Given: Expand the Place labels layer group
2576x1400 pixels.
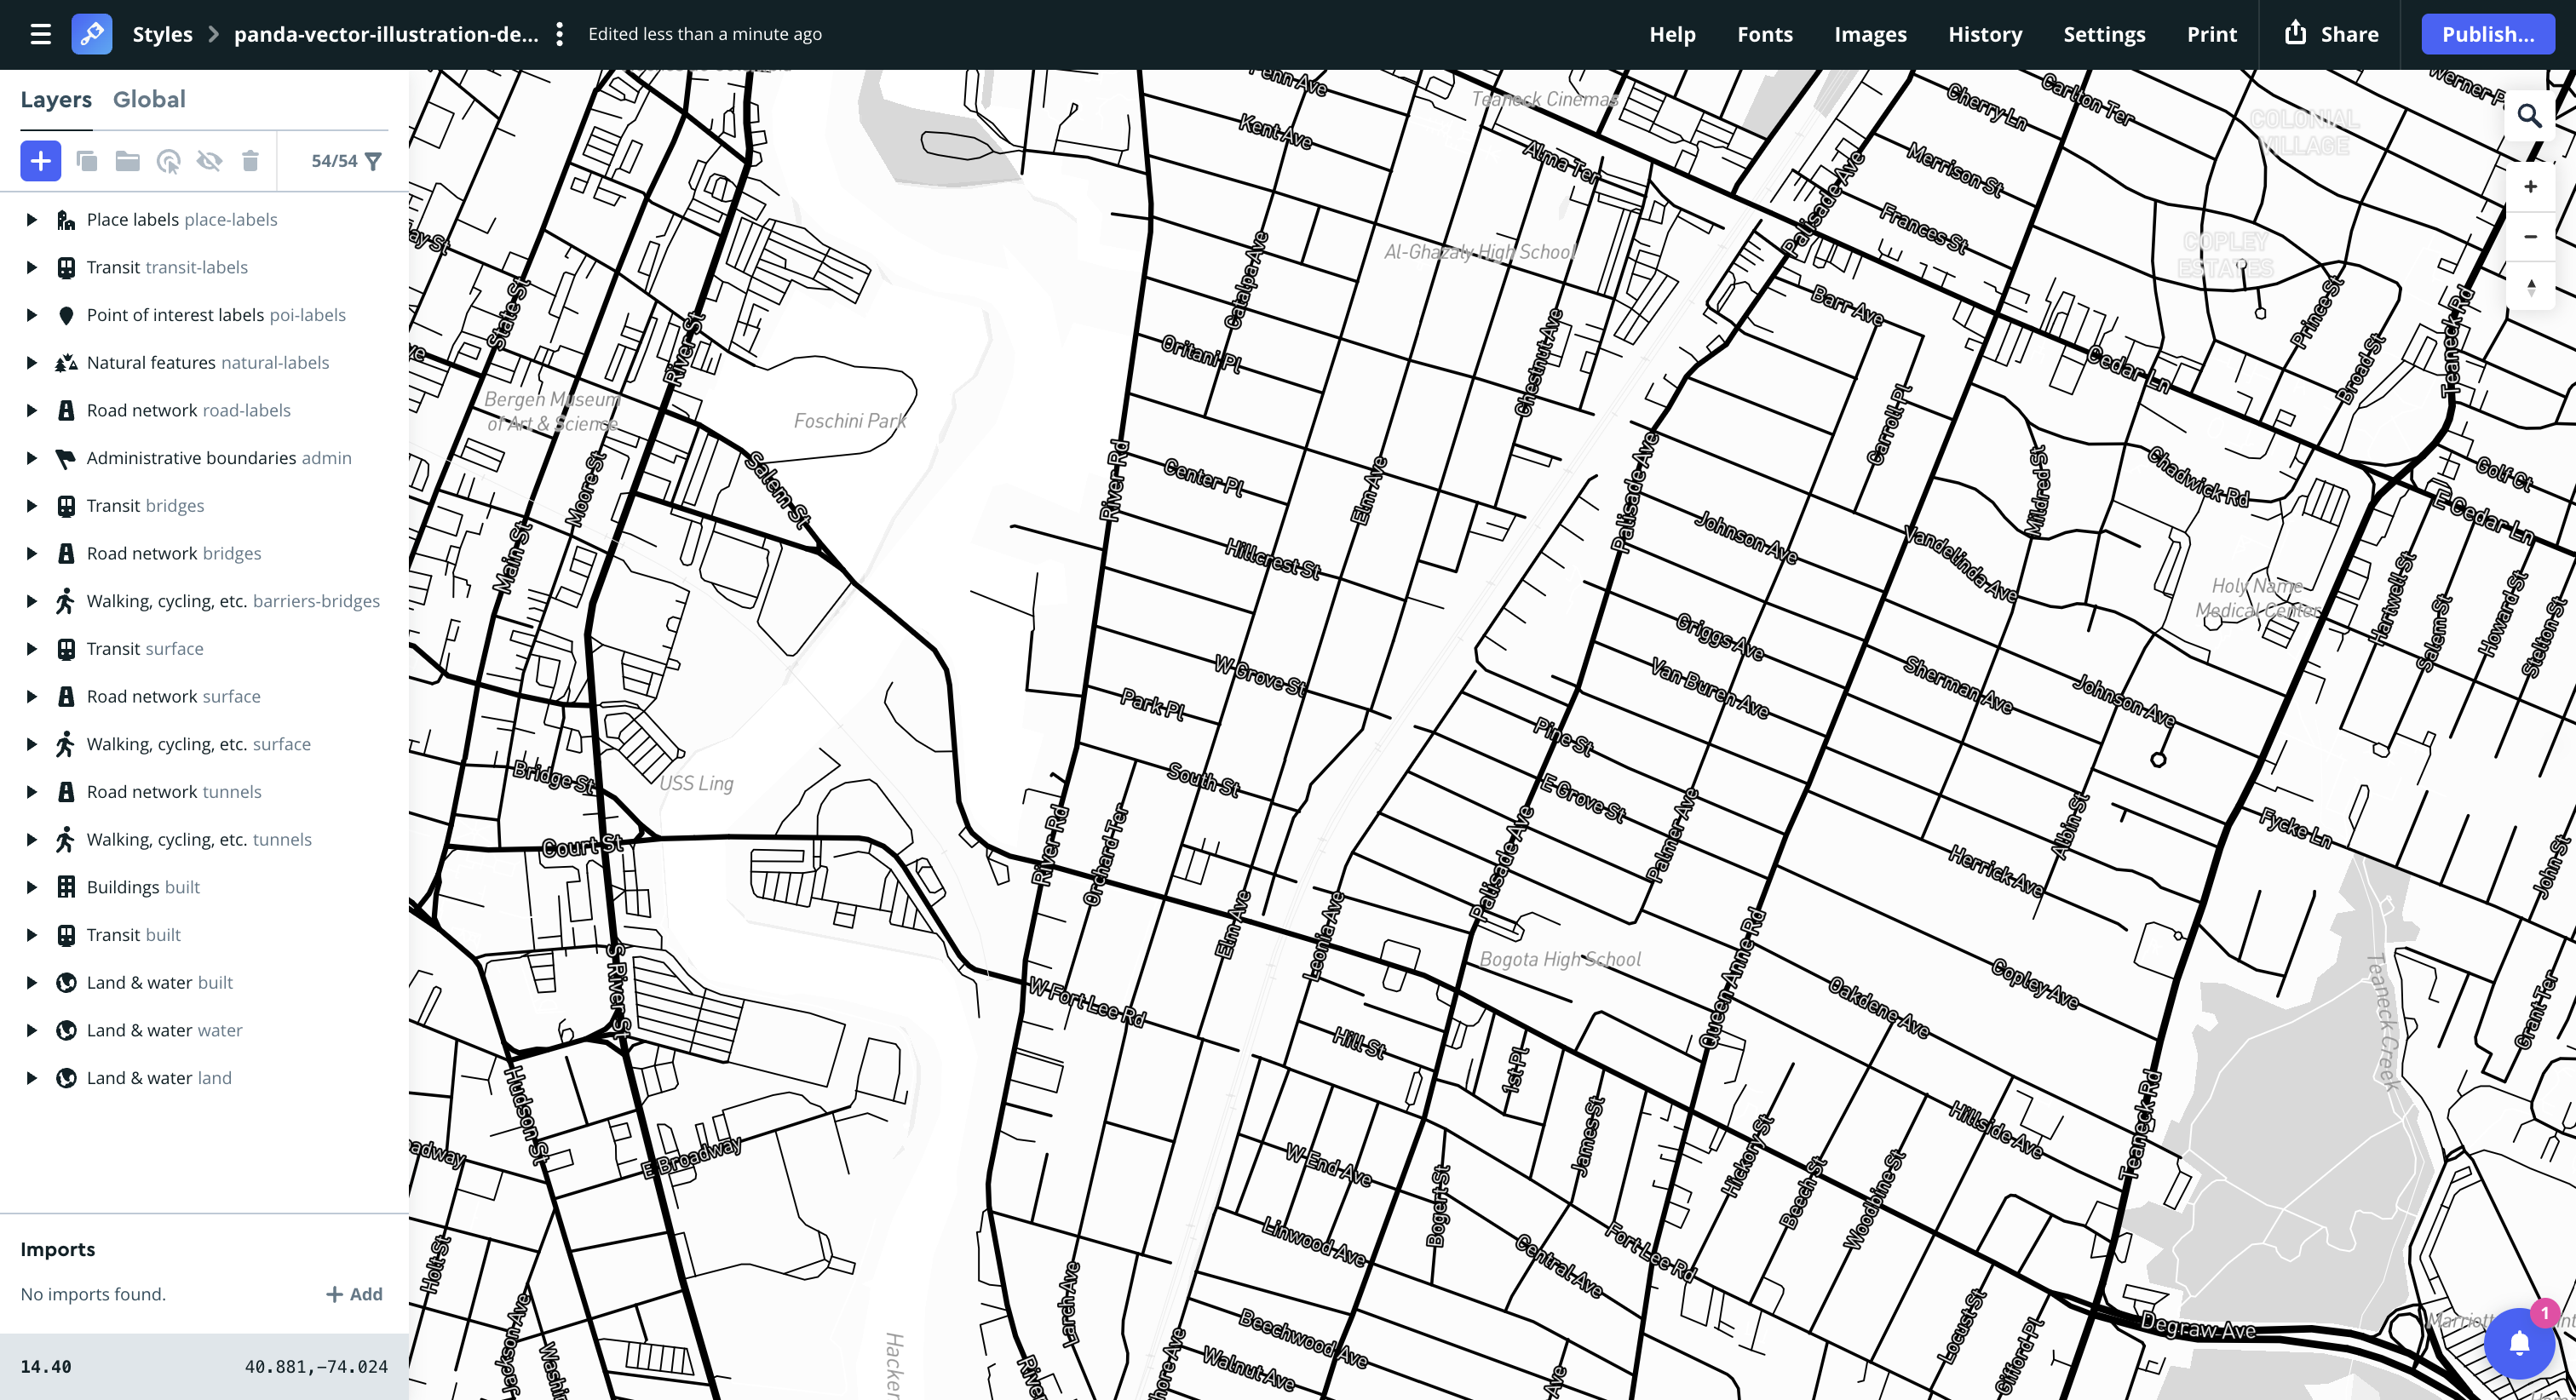Looking at the screenshot, I should (x=31, y=220).
